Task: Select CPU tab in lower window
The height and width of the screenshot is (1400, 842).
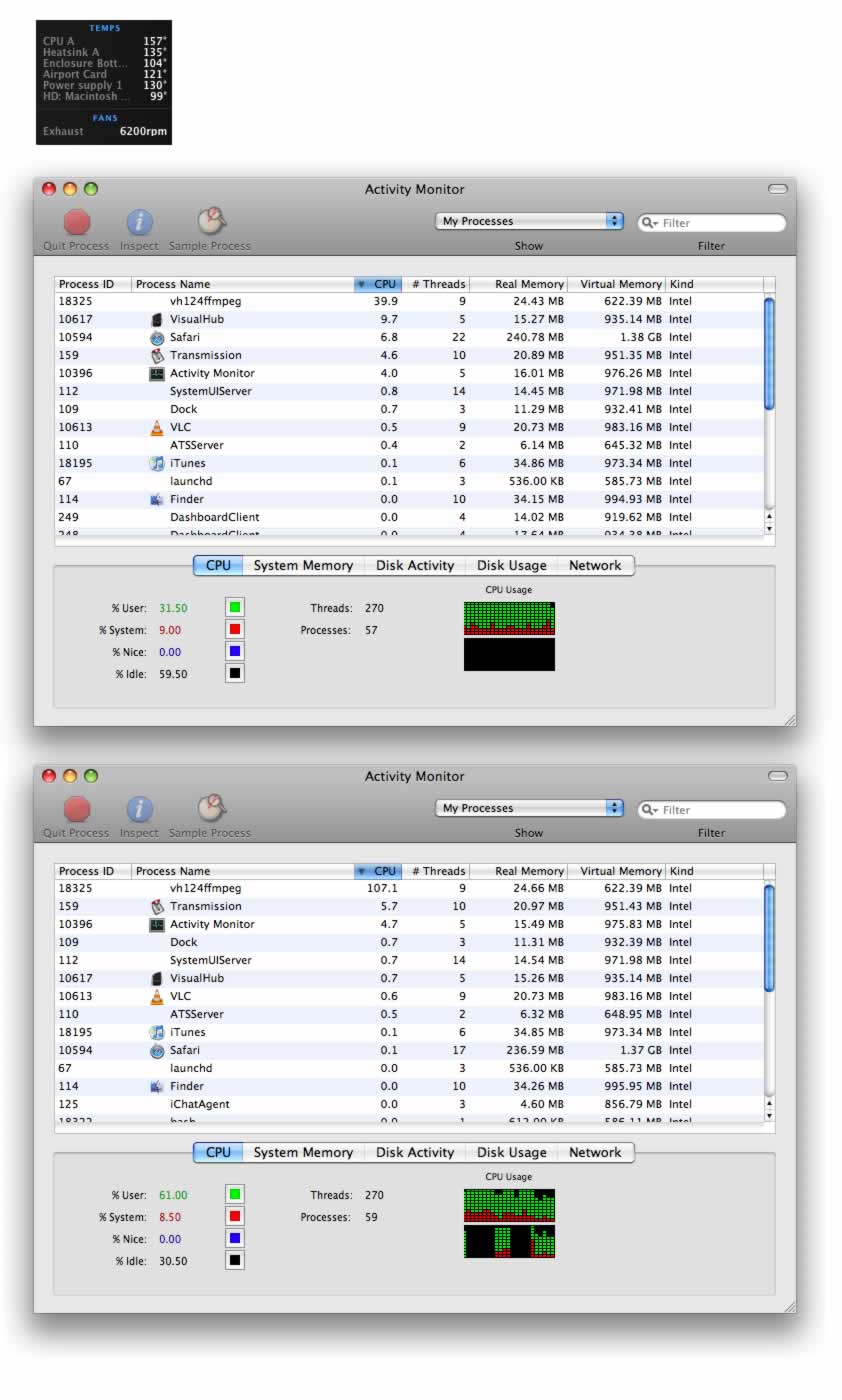Action: (x=218, y=1152)
